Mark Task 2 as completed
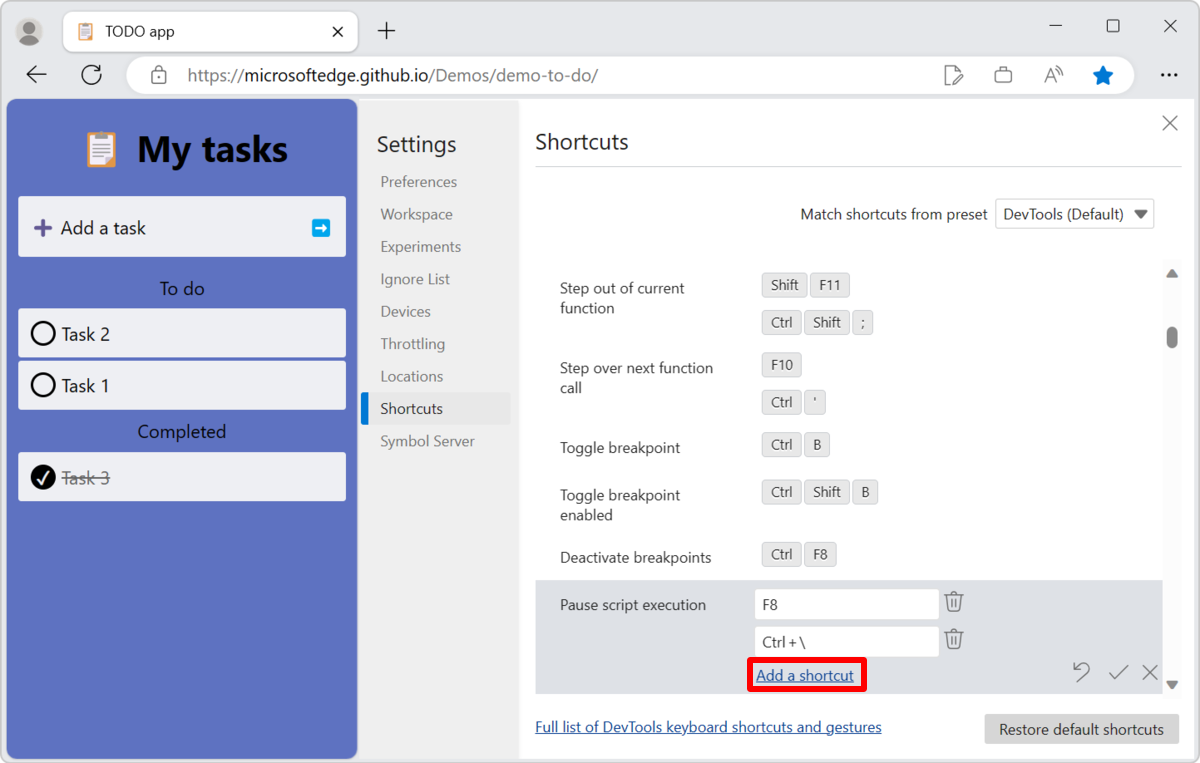1200x763 pixels. [x=42, y=333]
